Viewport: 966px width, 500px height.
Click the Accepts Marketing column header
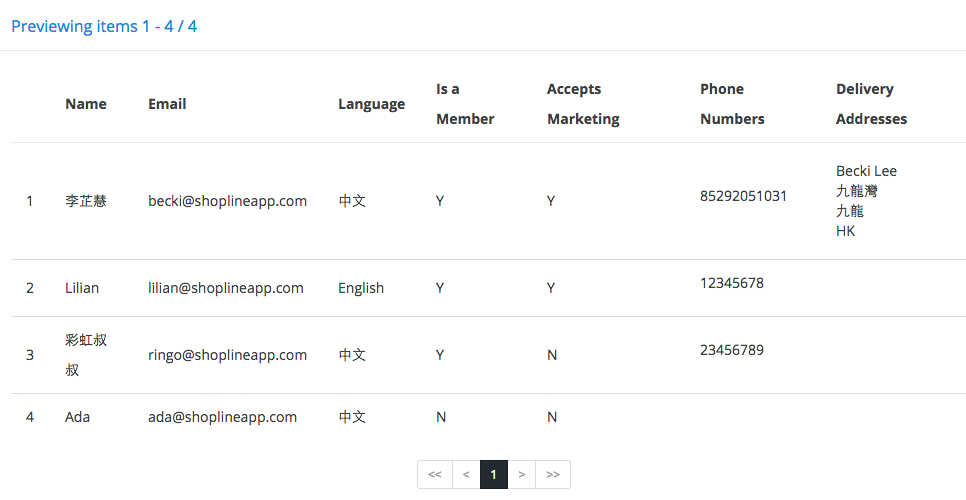(x=583, y=104)
